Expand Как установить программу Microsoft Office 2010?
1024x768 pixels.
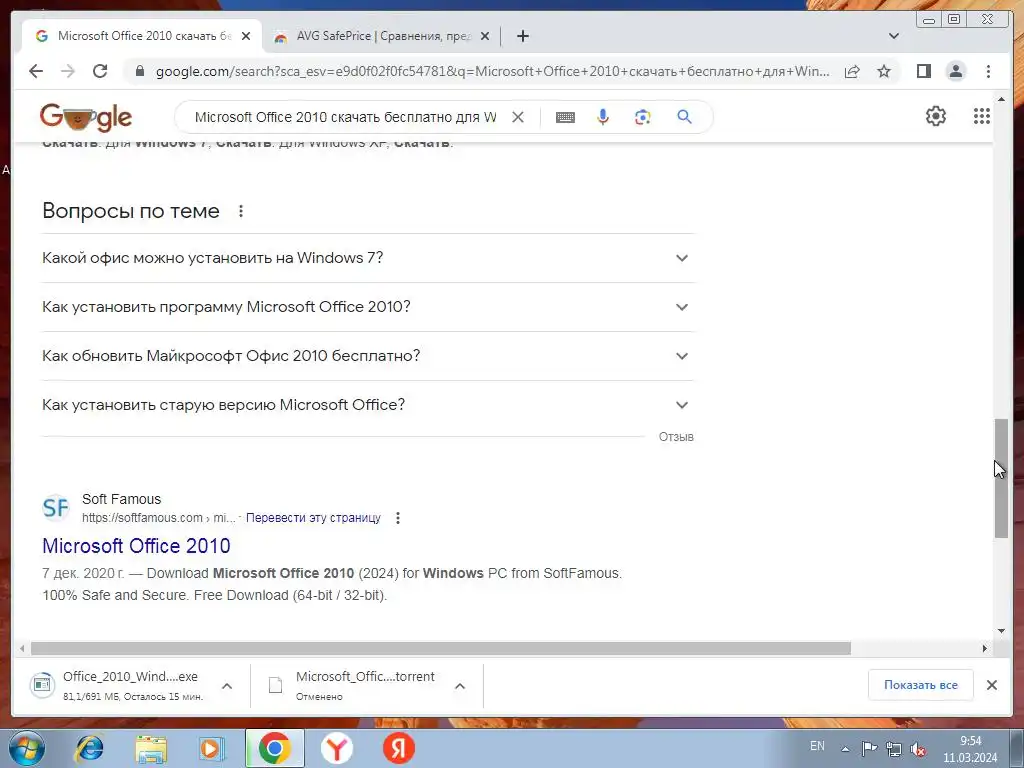coord(368,307)
